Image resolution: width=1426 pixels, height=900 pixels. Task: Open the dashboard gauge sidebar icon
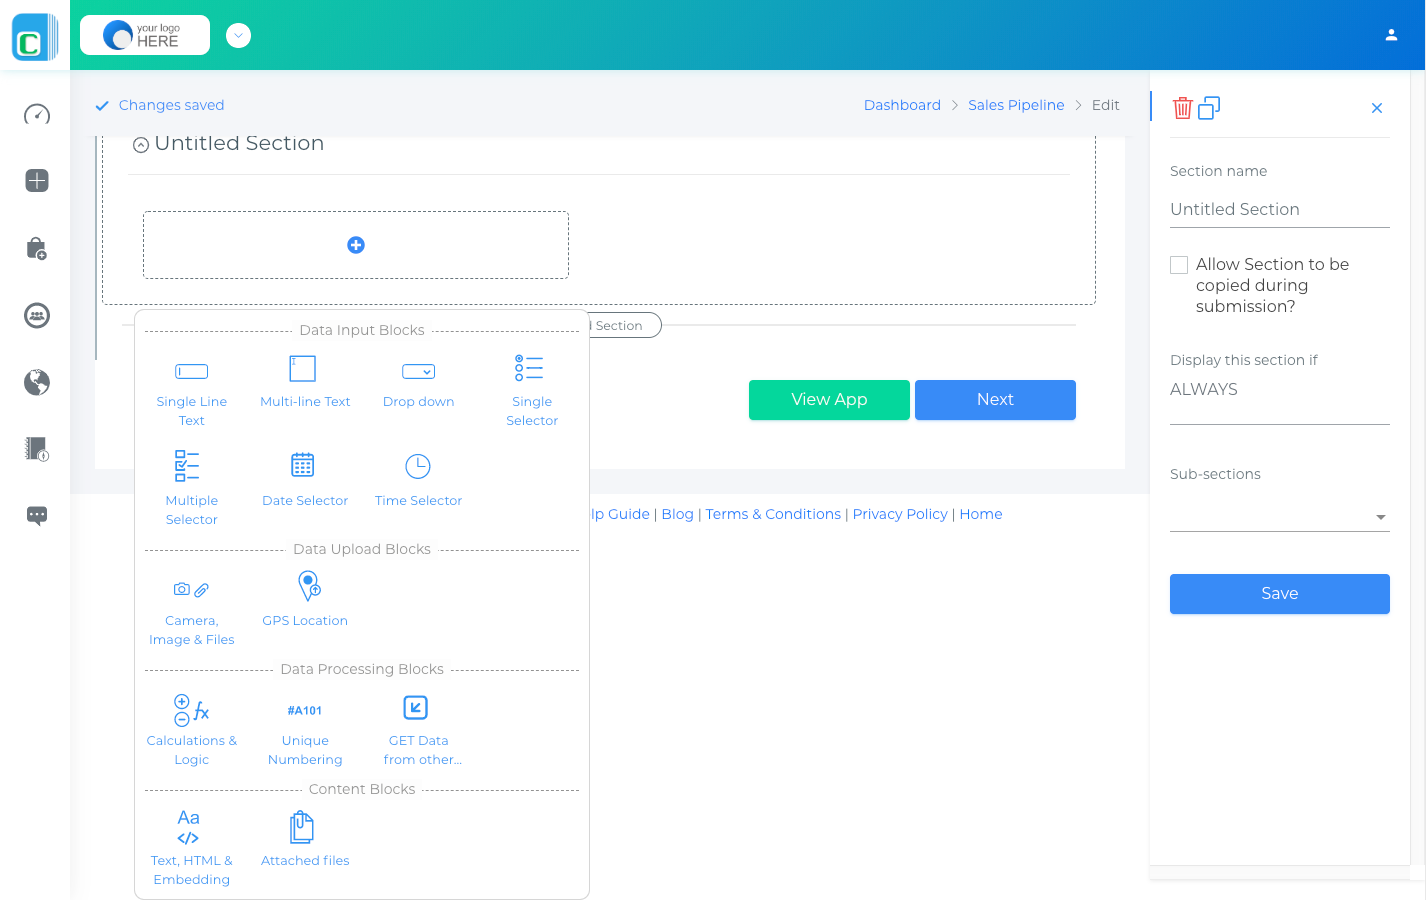tap(37, 114)
